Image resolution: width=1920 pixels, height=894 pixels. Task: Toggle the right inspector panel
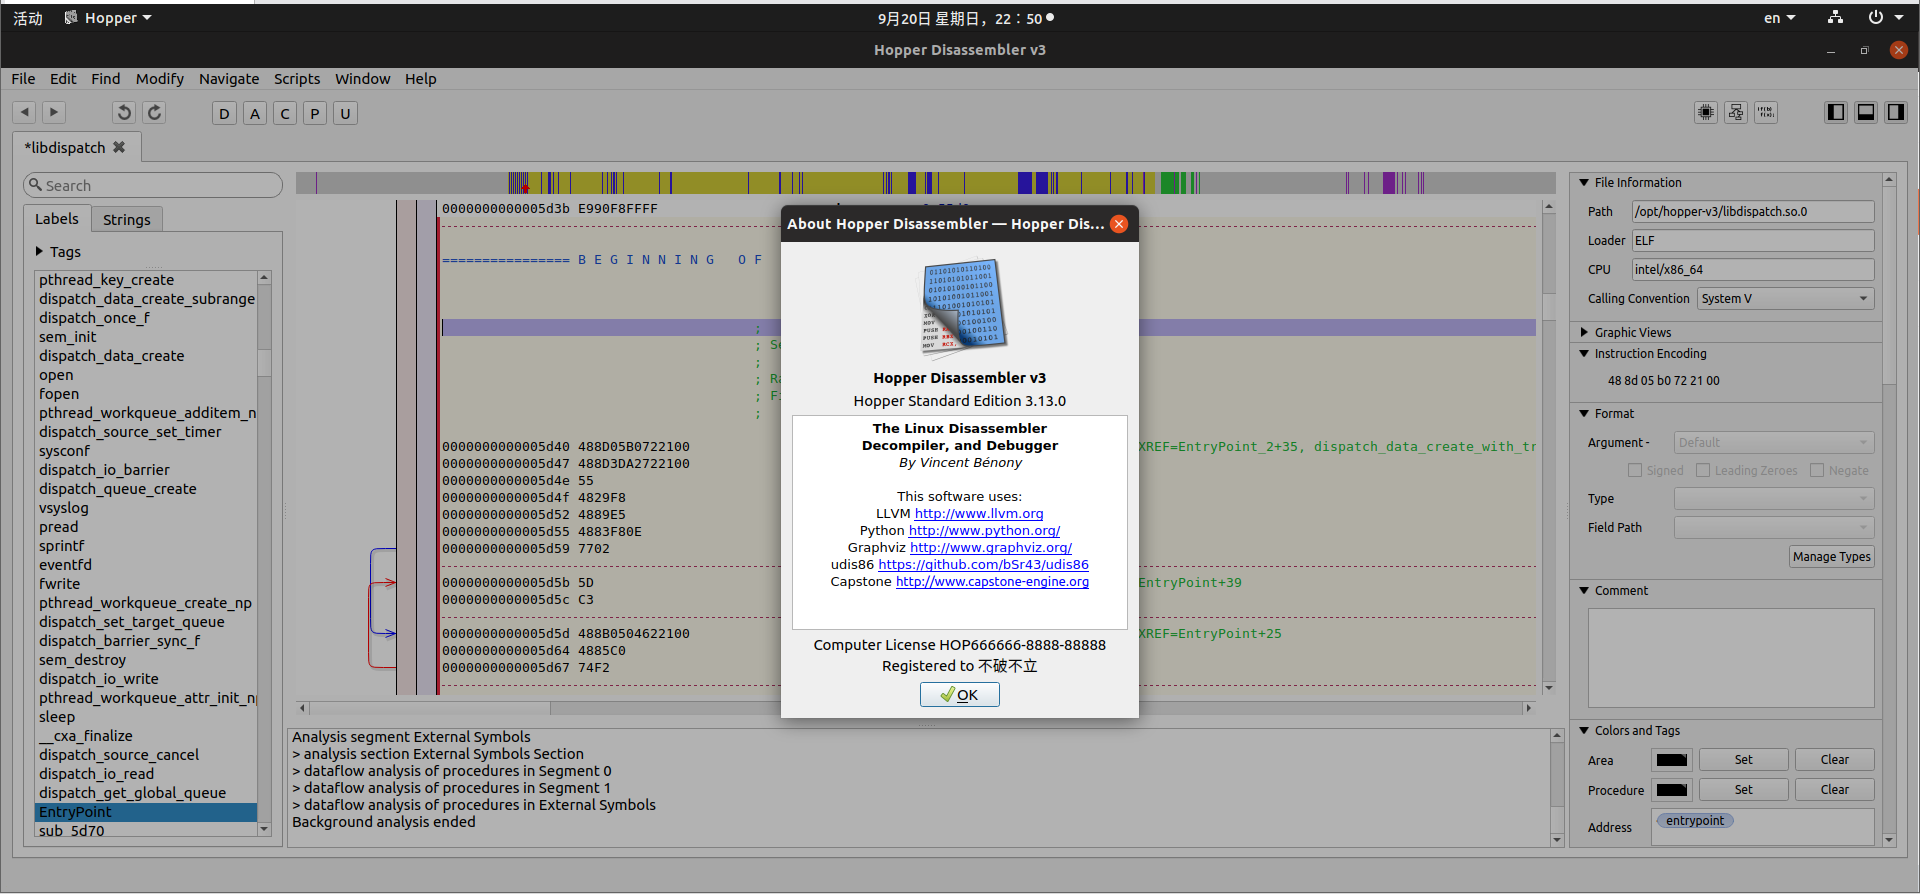point(1896,113)
